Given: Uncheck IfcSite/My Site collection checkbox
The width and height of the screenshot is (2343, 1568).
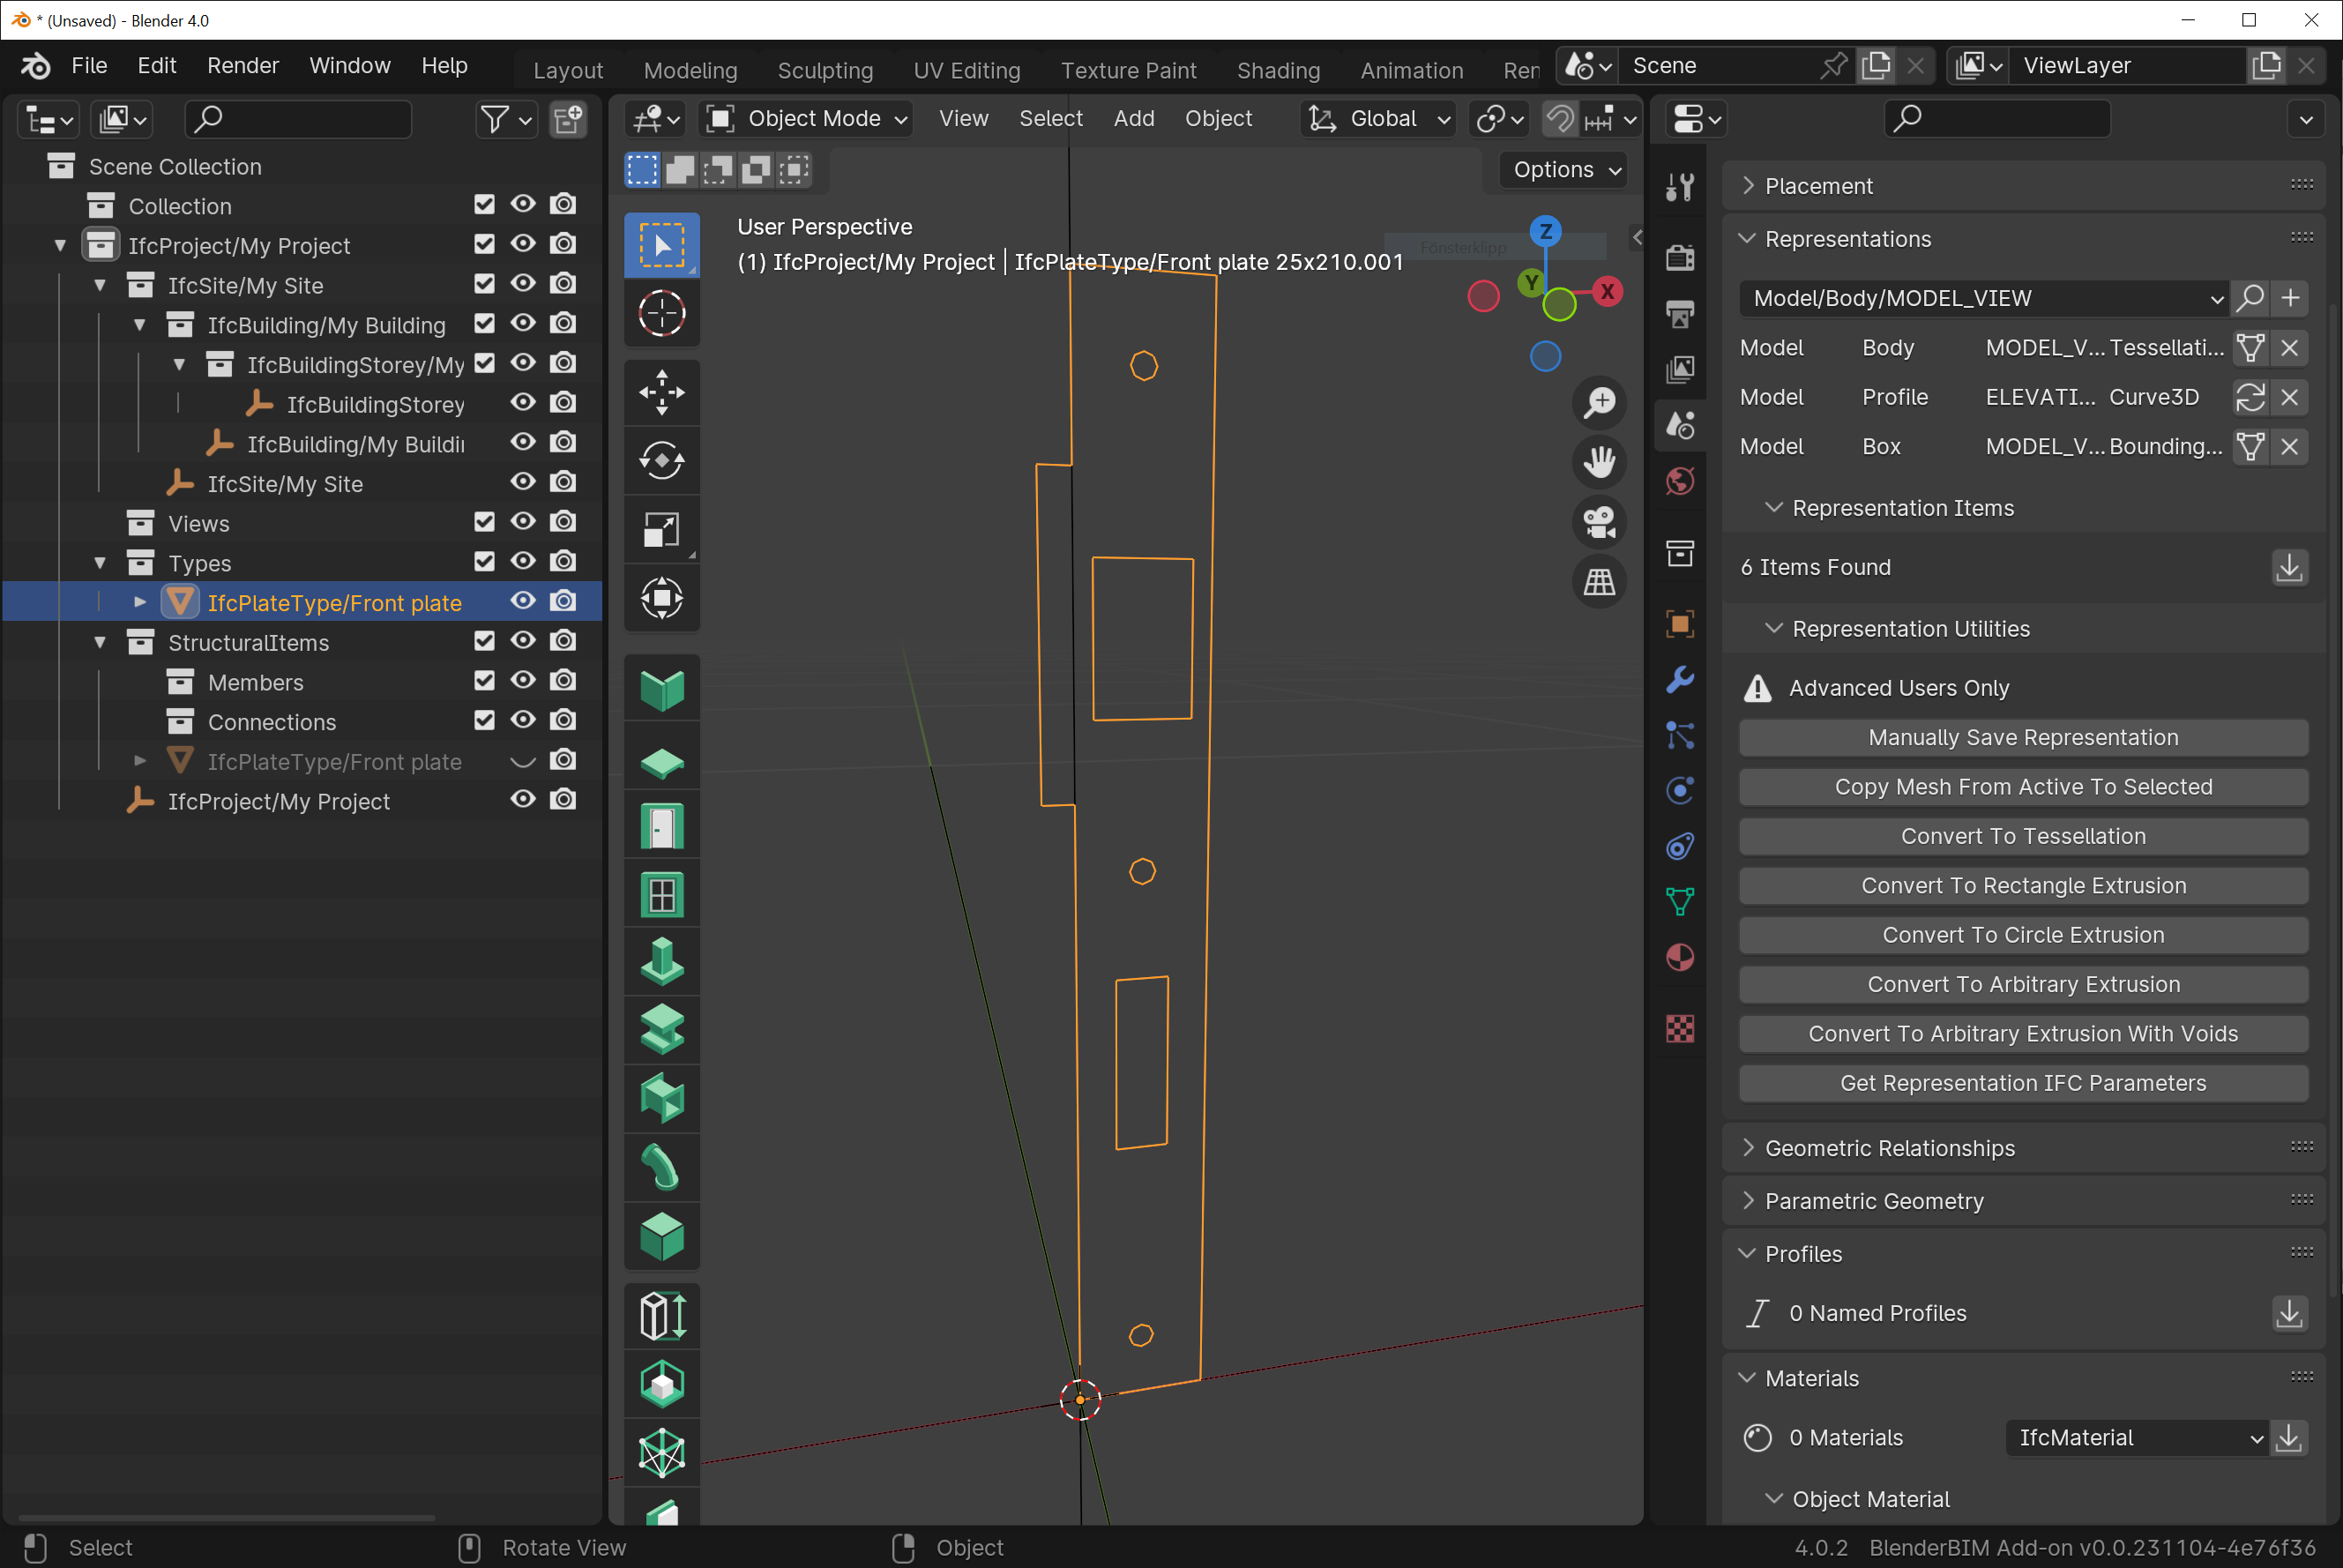Looking at the screenshot, I should point(484,284).
